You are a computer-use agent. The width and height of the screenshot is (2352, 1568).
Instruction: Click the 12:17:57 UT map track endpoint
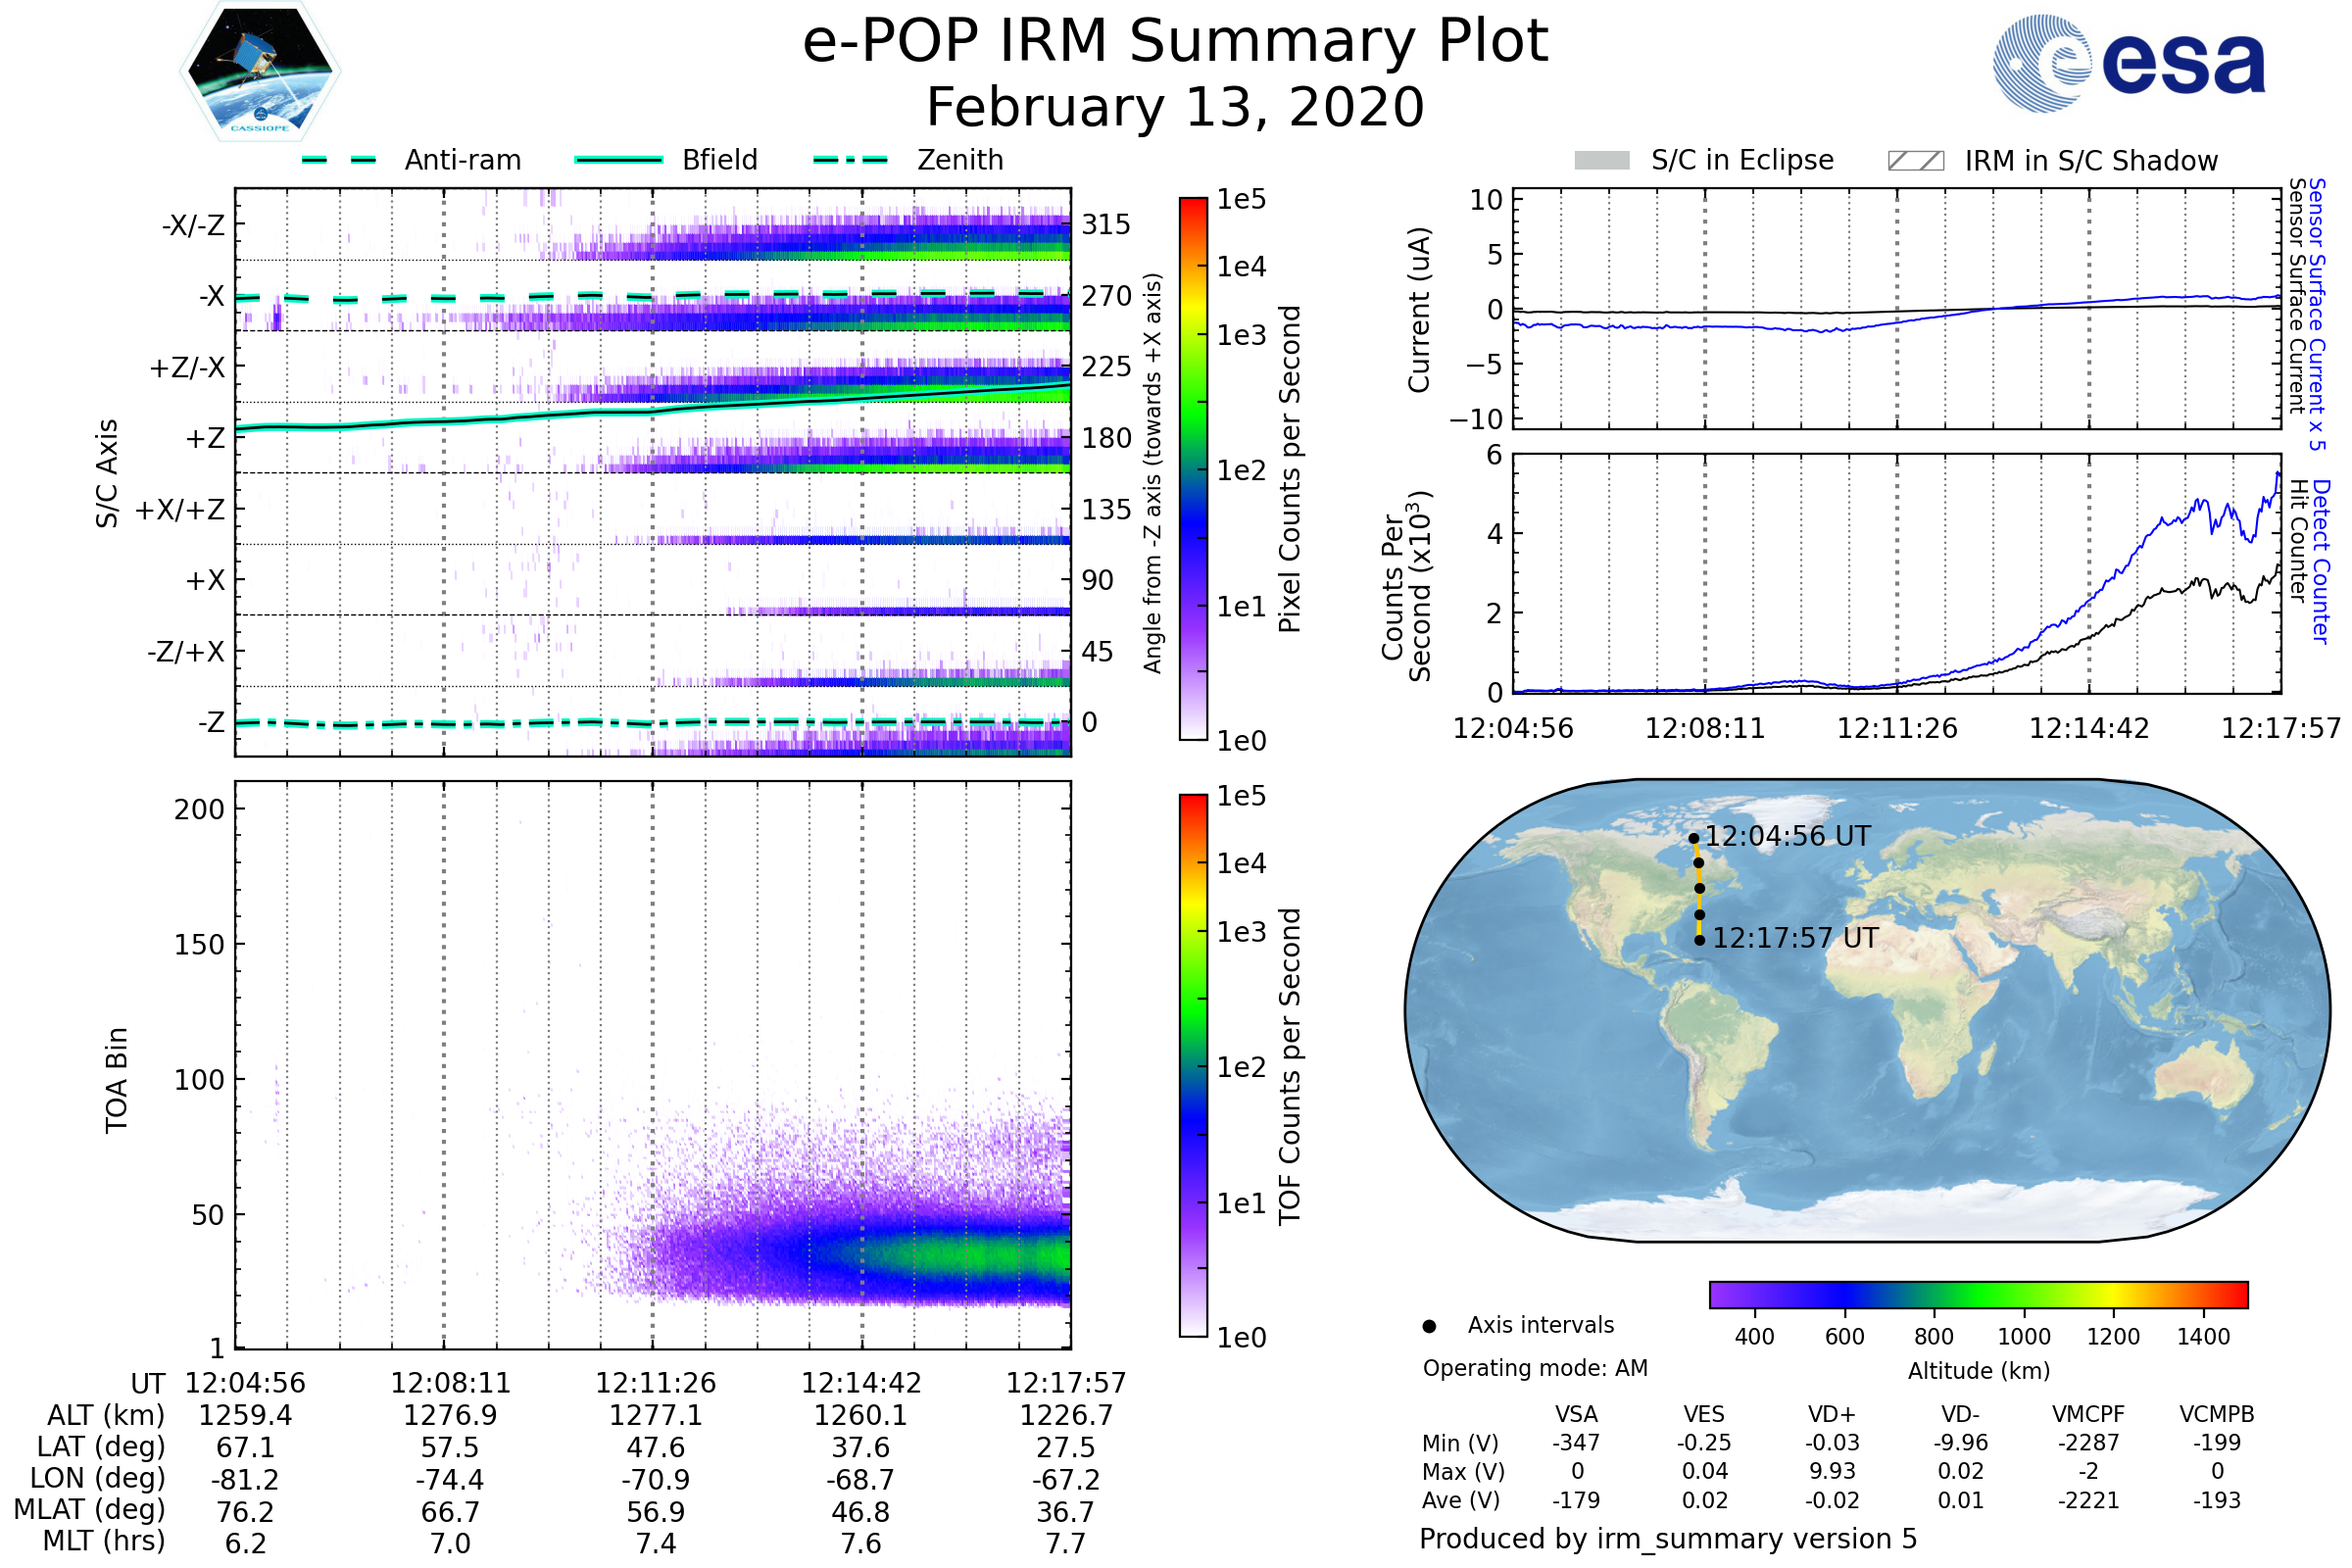tap(1699, 940)
